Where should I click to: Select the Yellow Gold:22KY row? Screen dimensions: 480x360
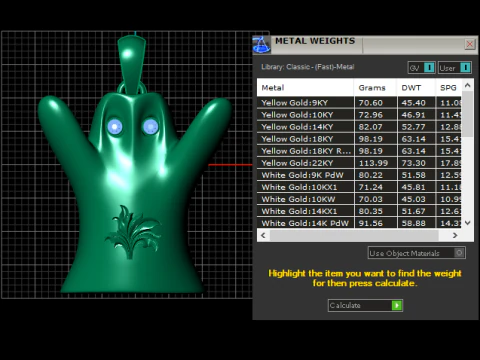[x=359, y=163]
